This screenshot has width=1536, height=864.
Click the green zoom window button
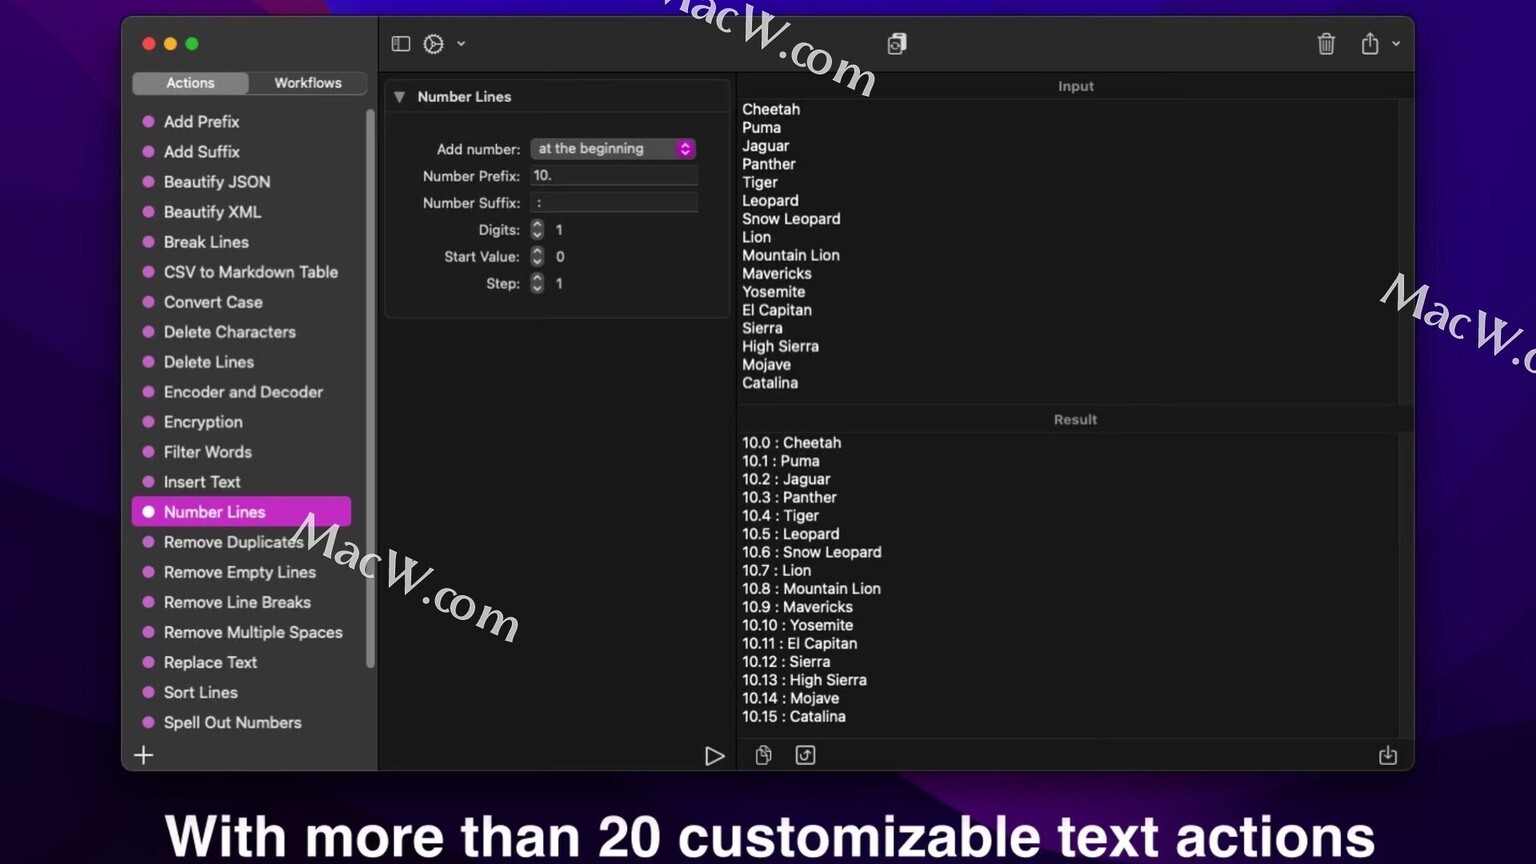click(192, 44)
